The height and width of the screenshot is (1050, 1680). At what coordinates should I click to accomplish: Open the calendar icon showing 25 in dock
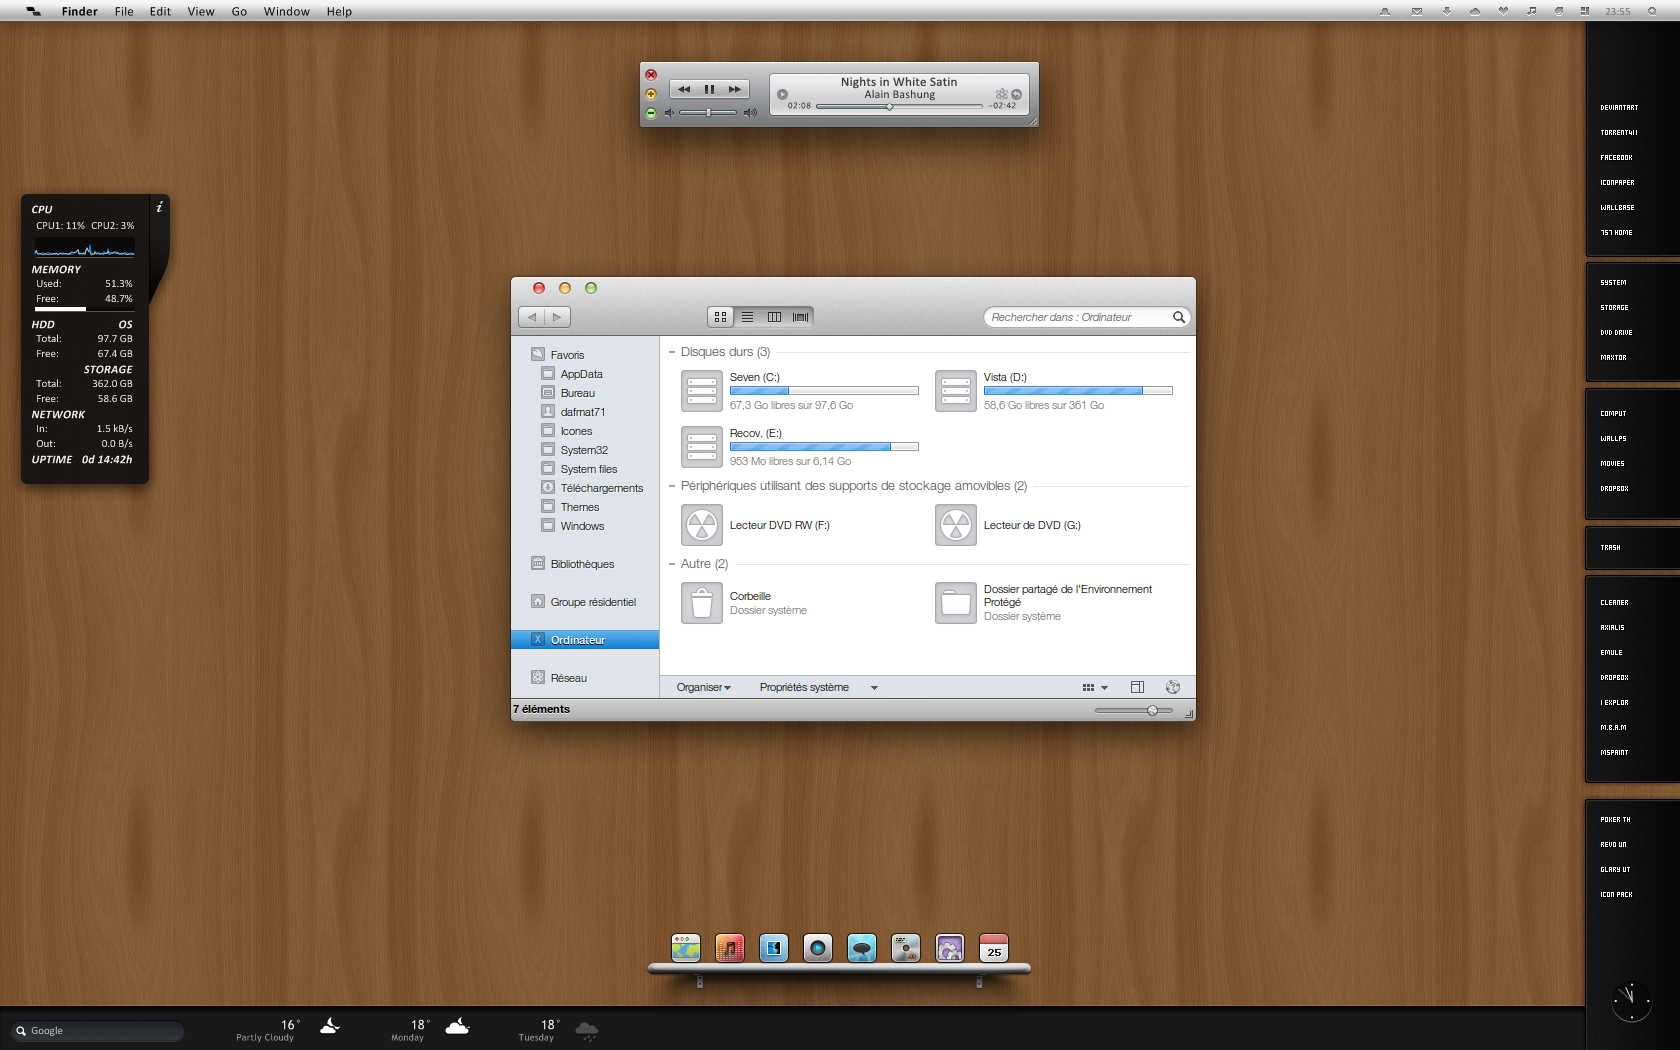click(x=993, y=948)
